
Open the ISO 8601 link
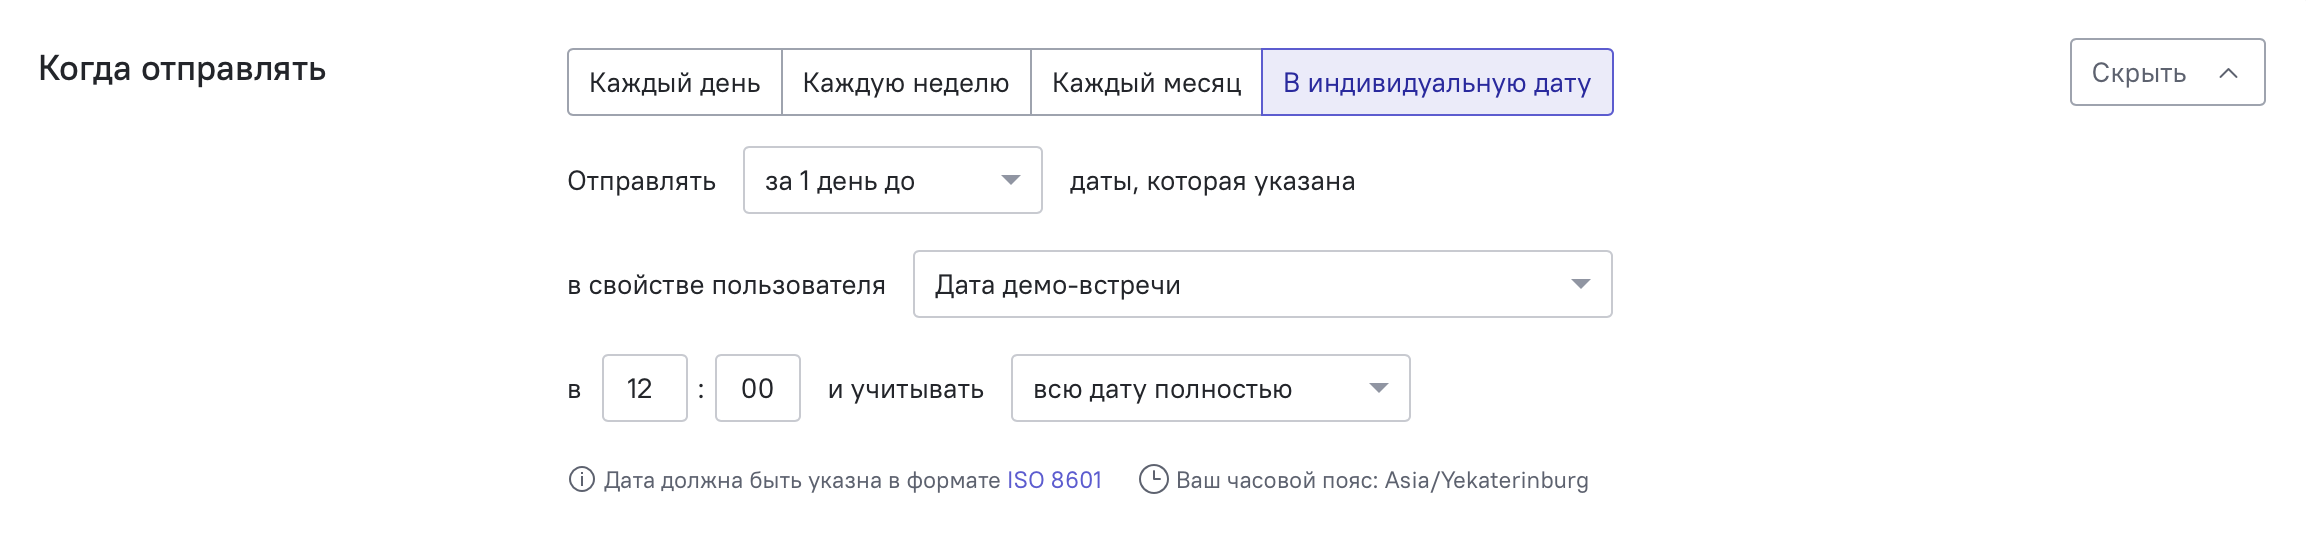(x=1054, y=480)
